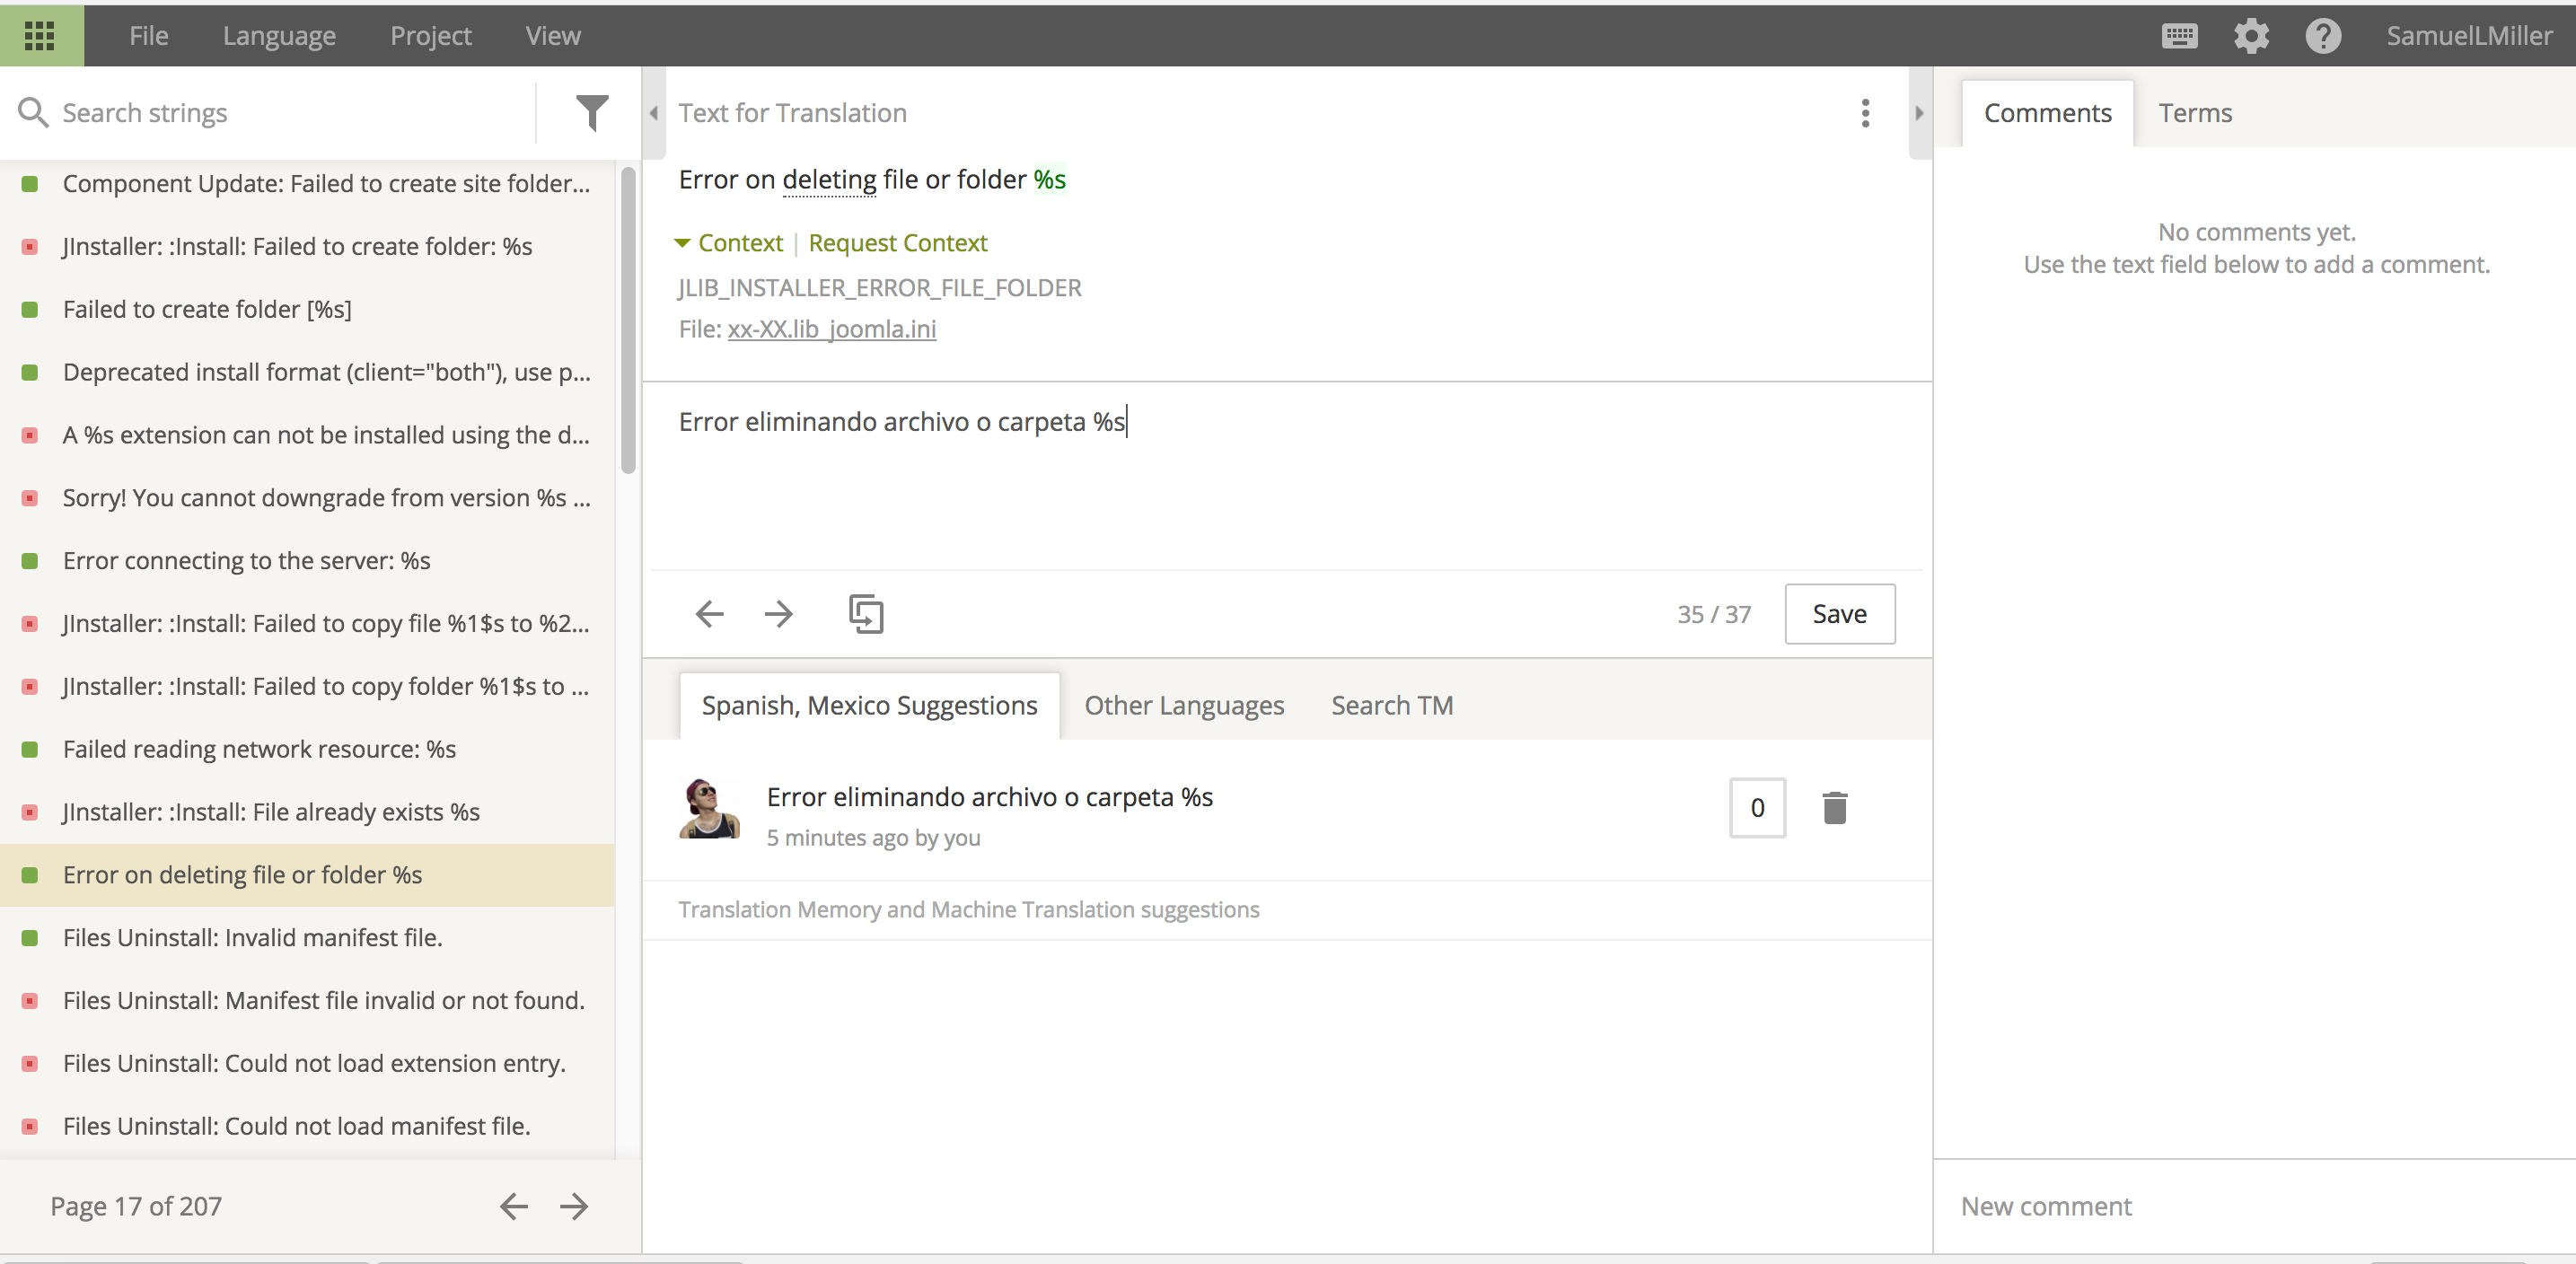Open the xx-XX.lib_joomla.ini file link
The height and width of the screenshot is (1264, 2576).
831,329
